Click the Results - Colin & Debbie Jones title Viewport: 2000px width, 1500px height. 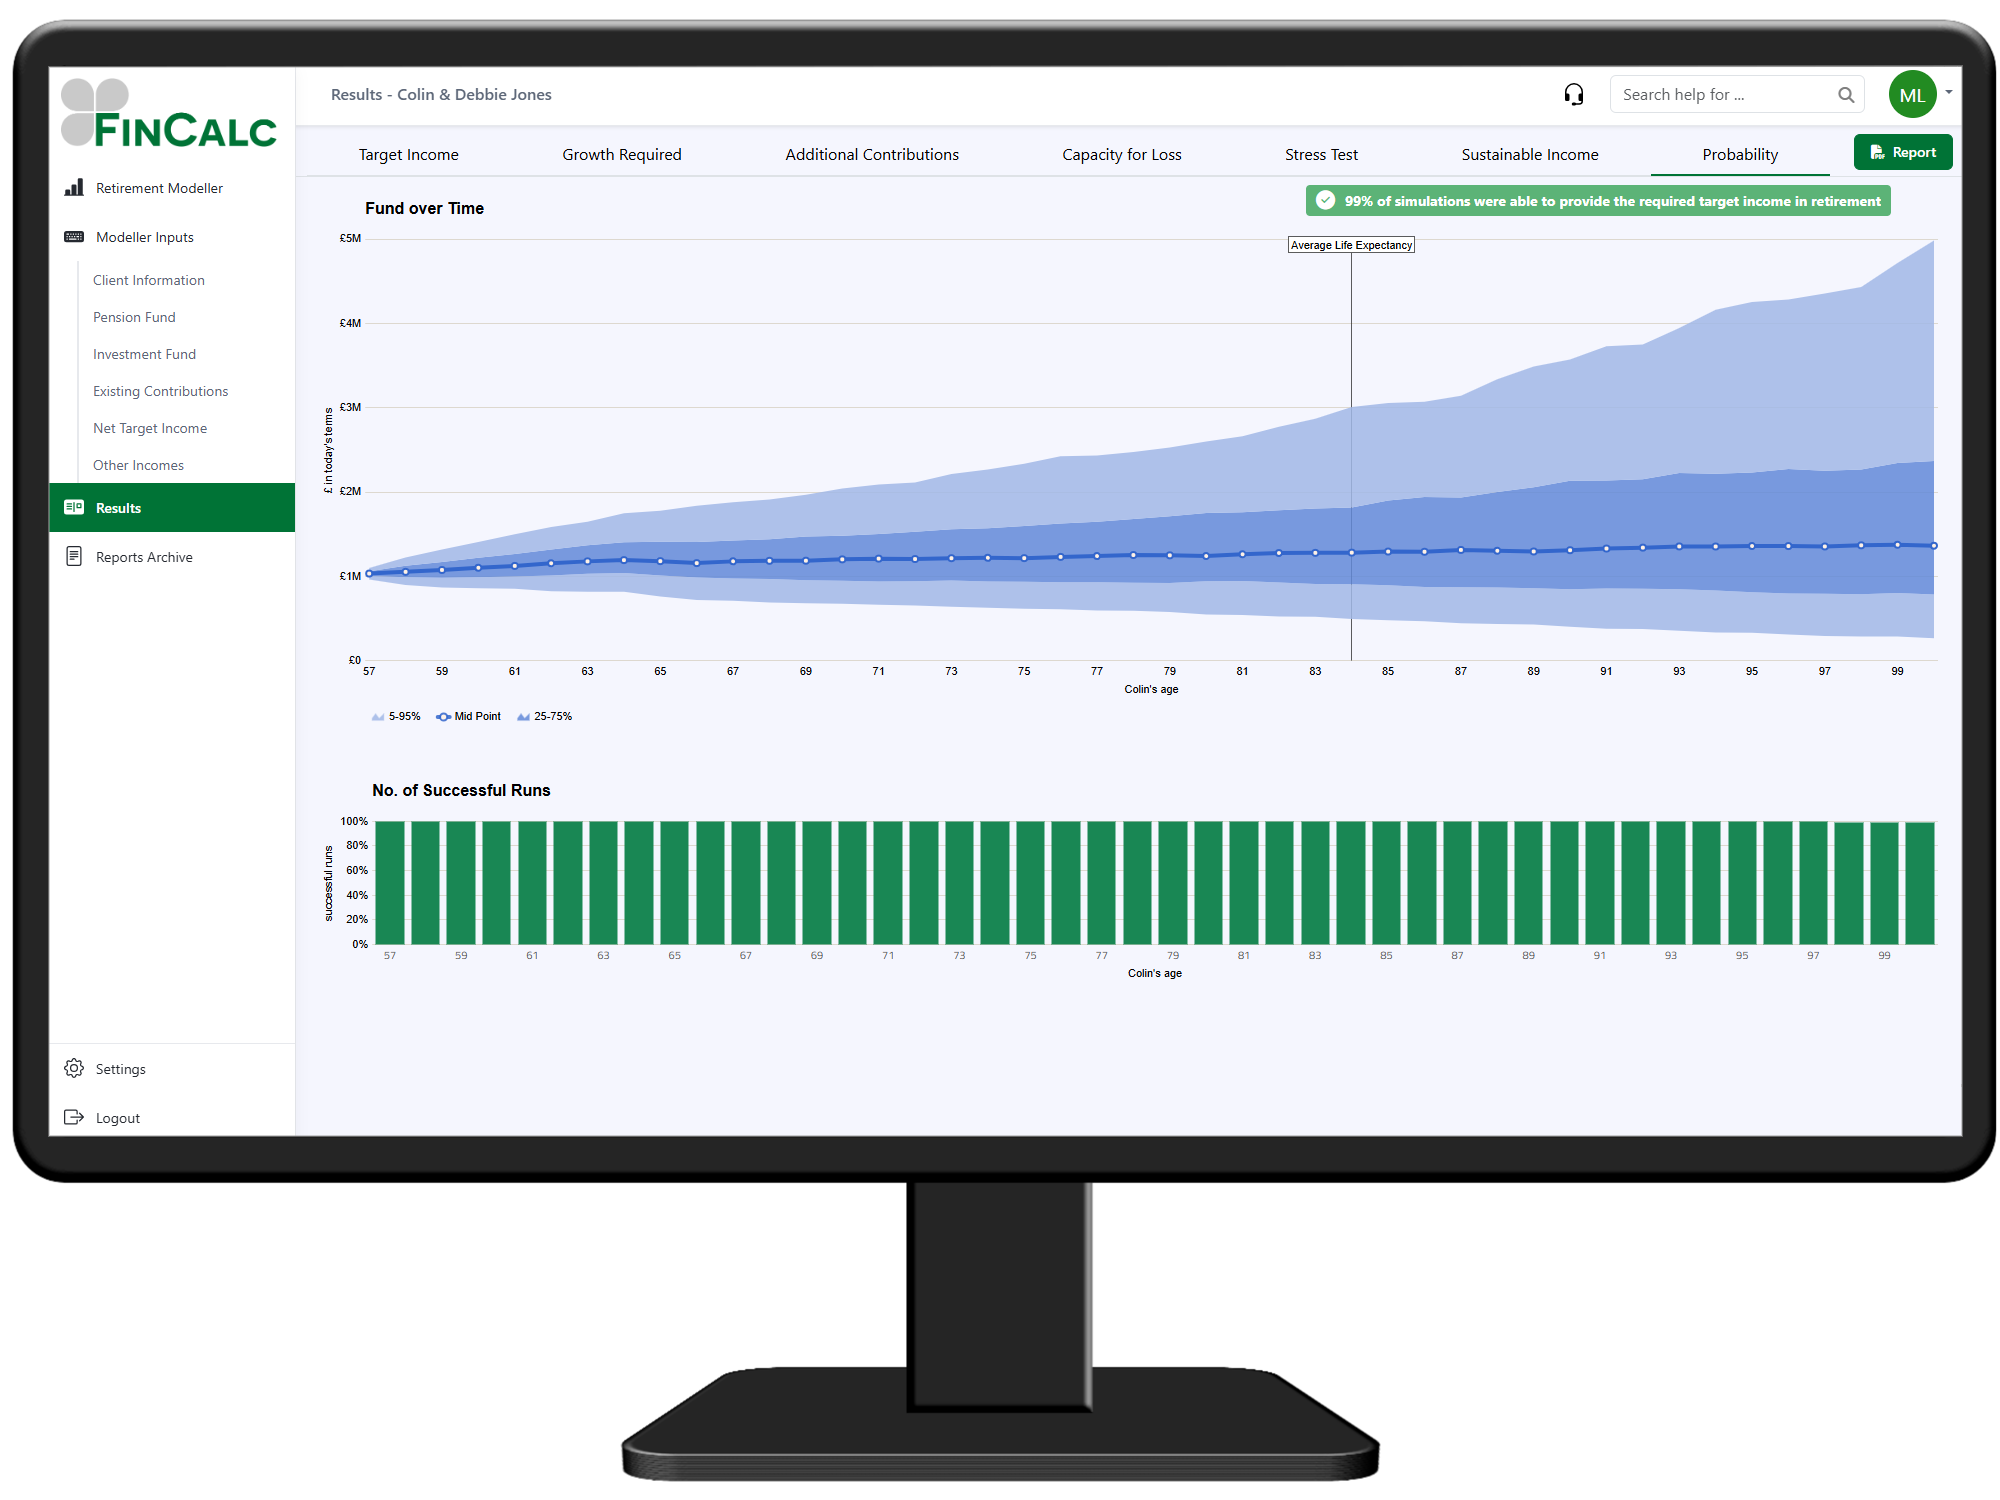(441, 94)
